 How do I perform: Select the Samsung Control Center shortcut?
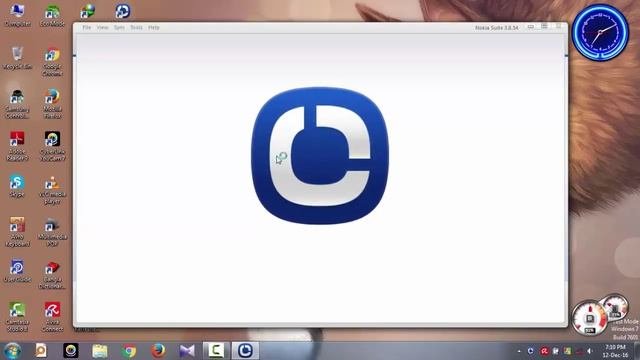pos(17,104)
